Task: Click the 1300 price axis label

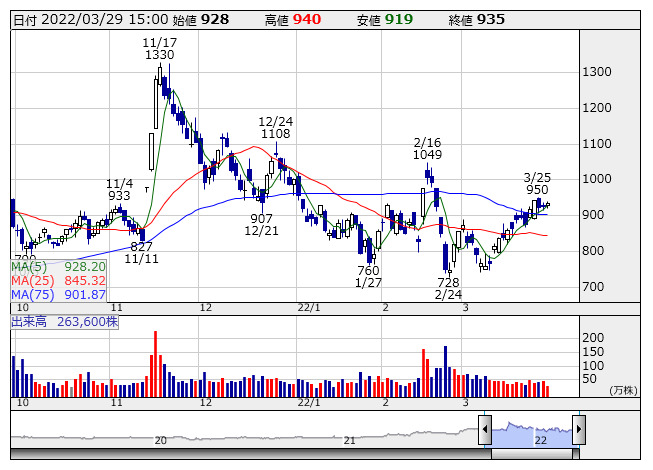Action: pos(596,72)
